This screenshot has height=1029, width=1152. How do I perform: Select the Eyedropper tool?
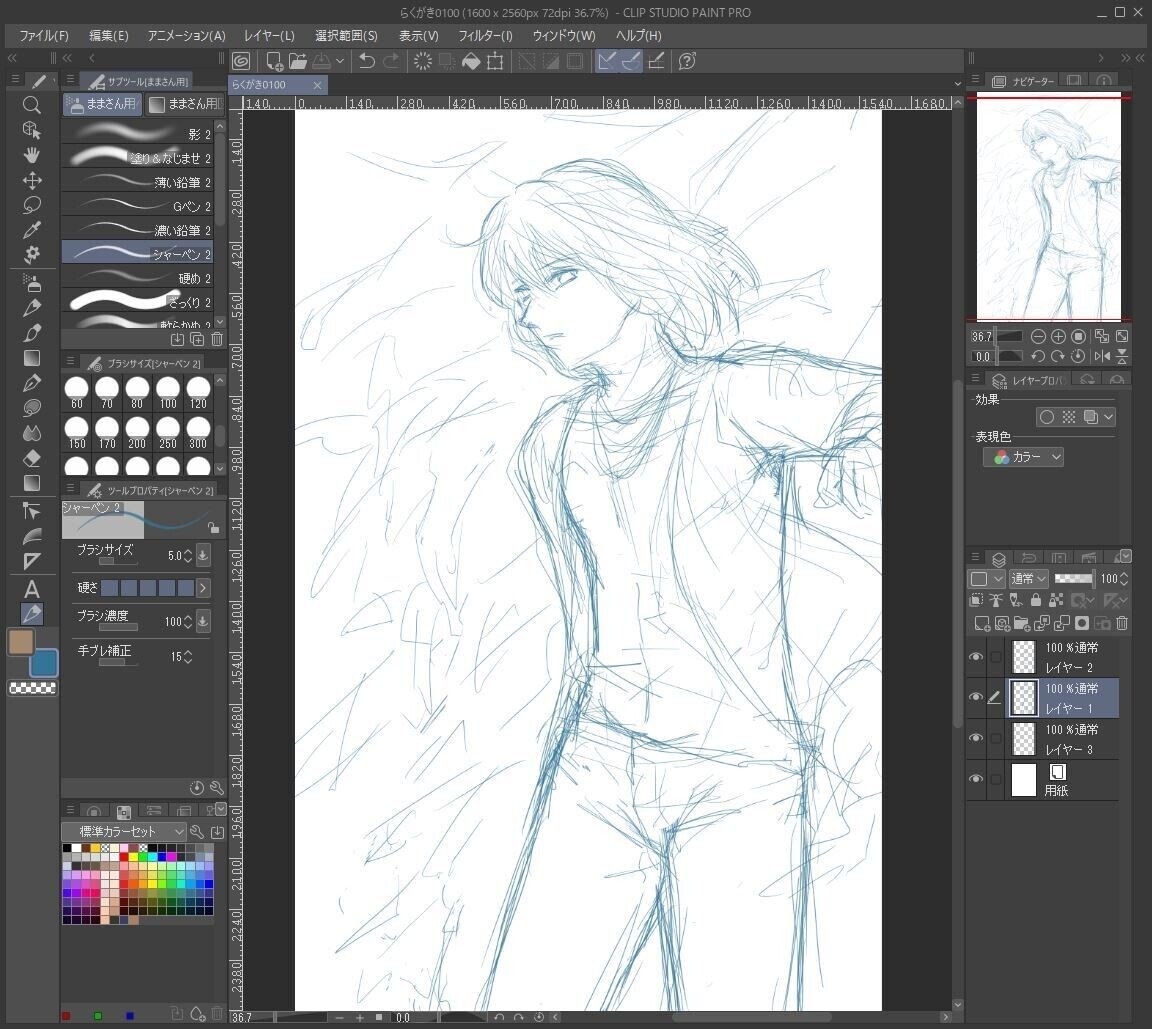[x=31, y=230]
